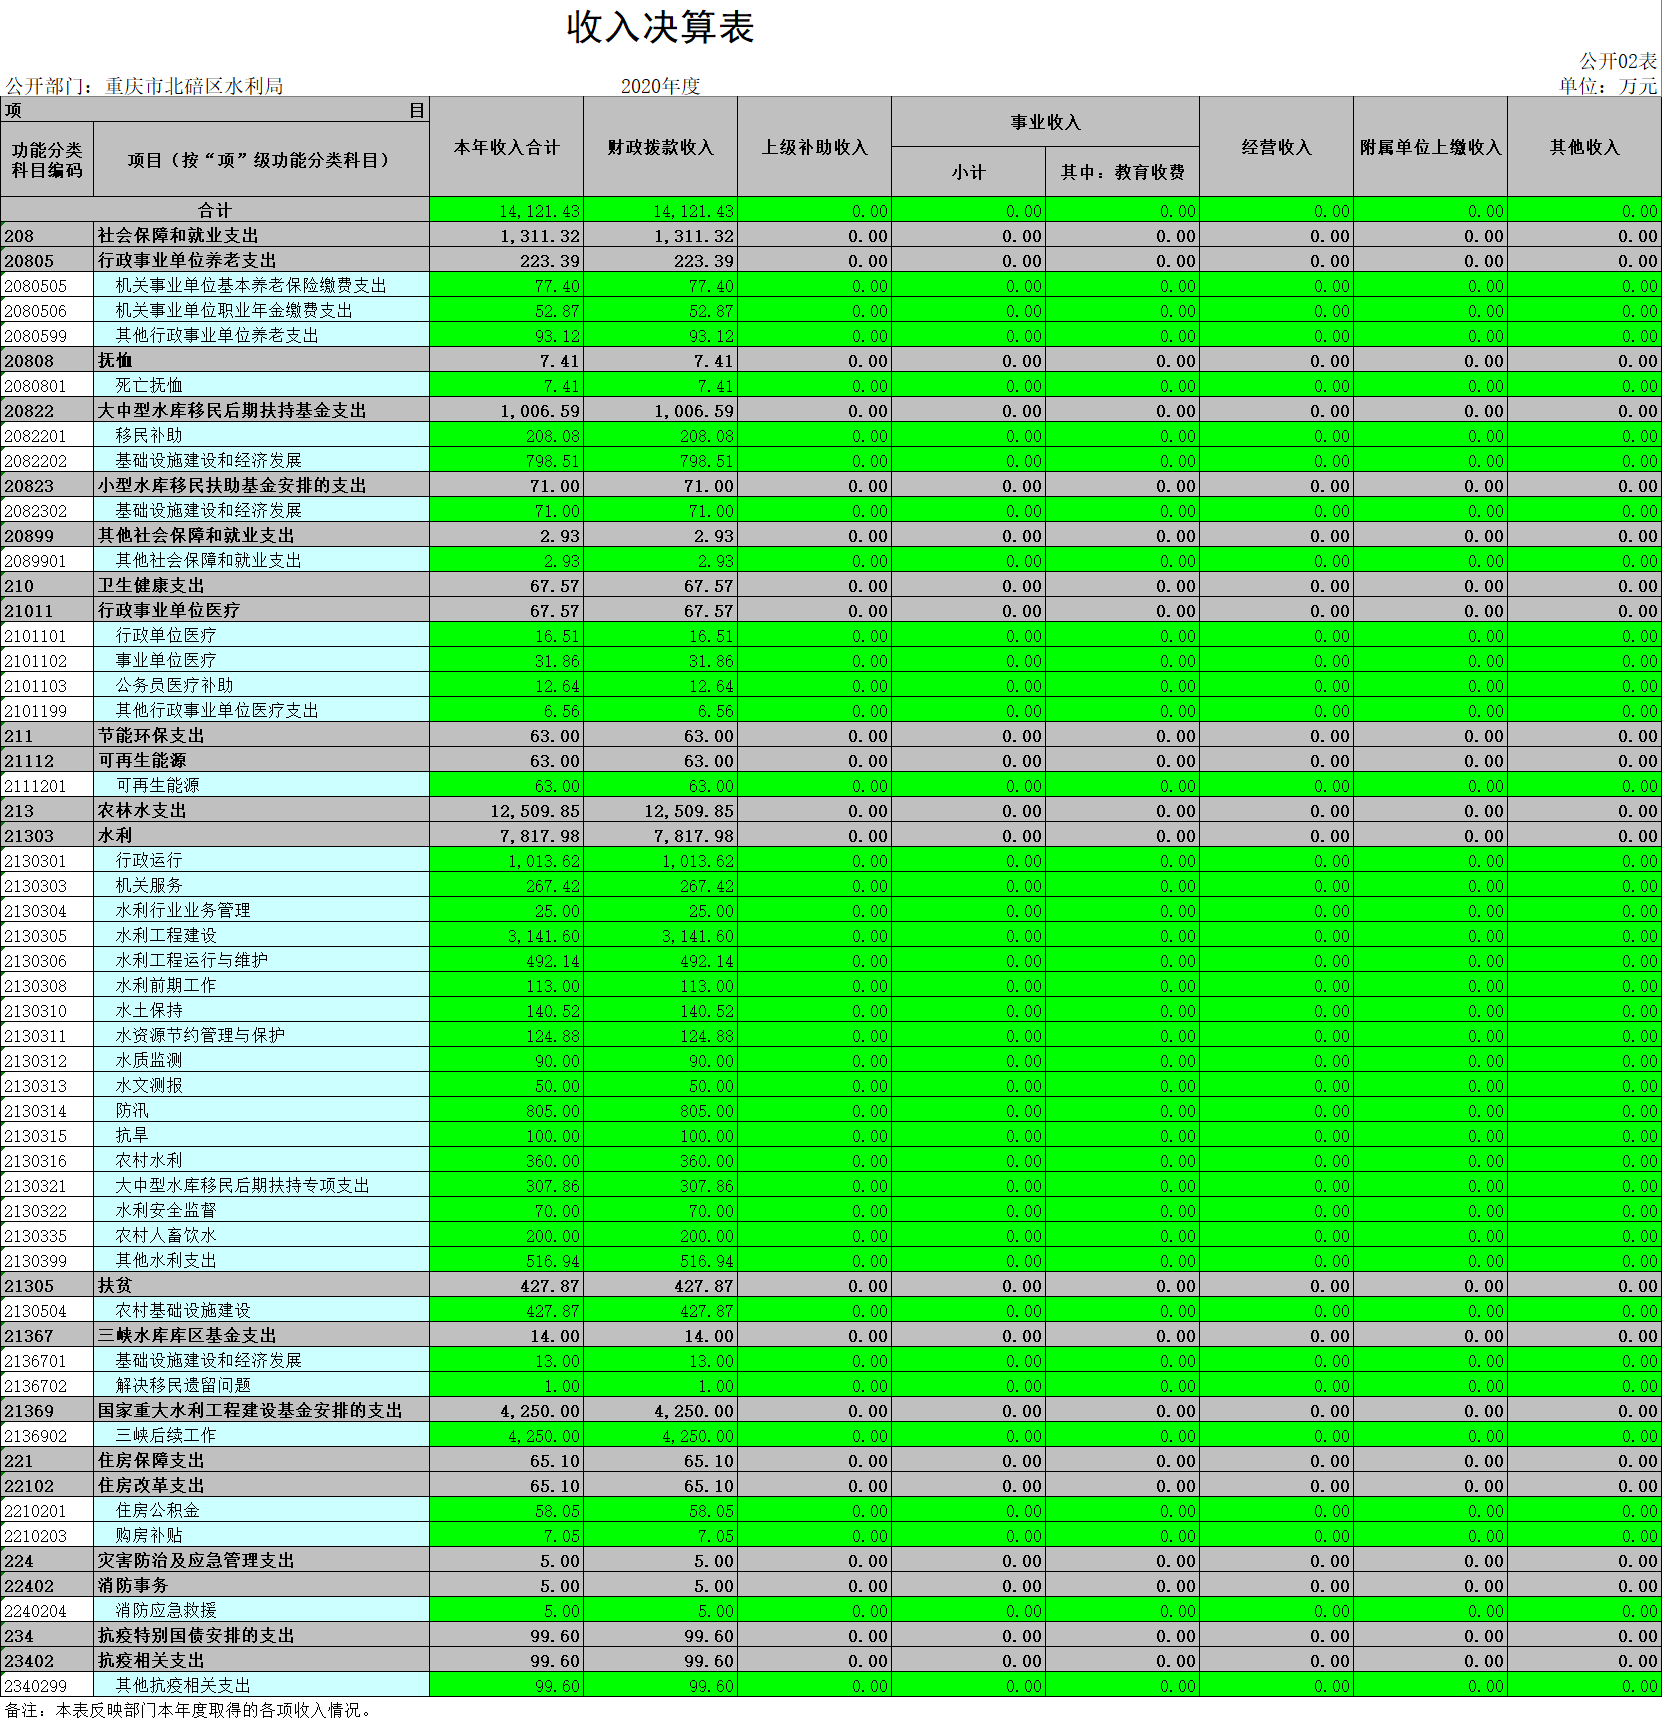Click "大中型水库移民后期扶持基金支出" row
The width and height of the screenshot is (1662, 1722).
coord(232,410)
